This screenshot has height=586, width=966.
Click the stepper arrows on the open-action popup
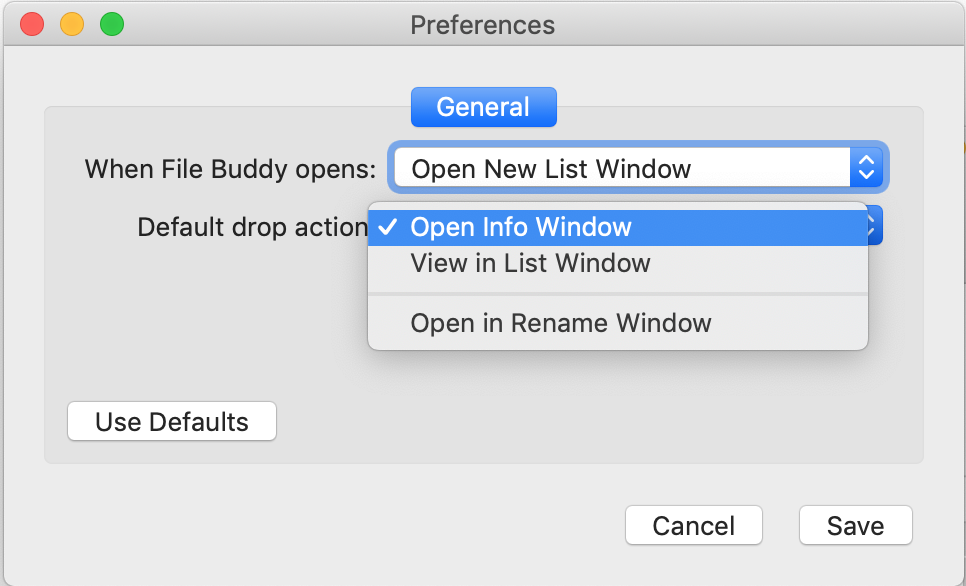[x=866, y=168]
